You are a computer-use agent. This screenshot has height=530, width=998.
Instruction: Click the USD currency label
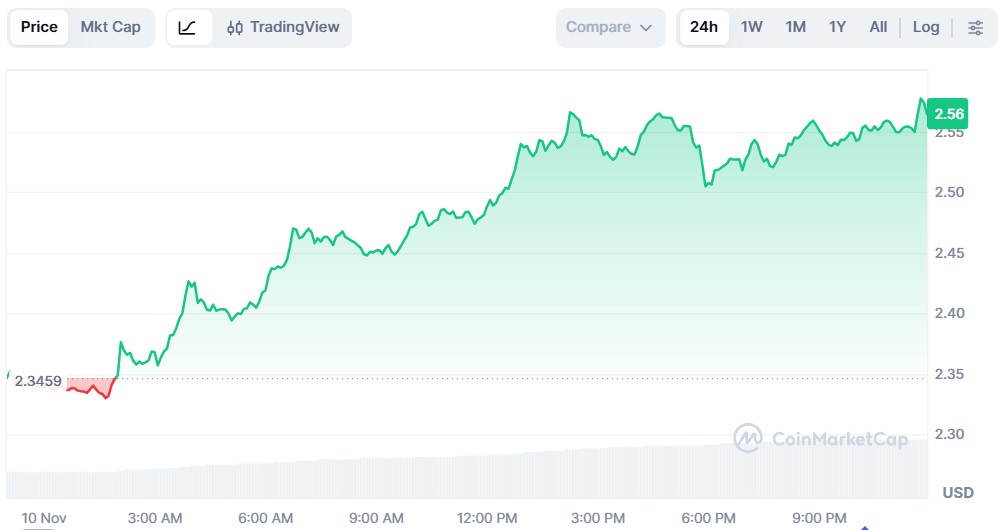[x=958, y=493]
